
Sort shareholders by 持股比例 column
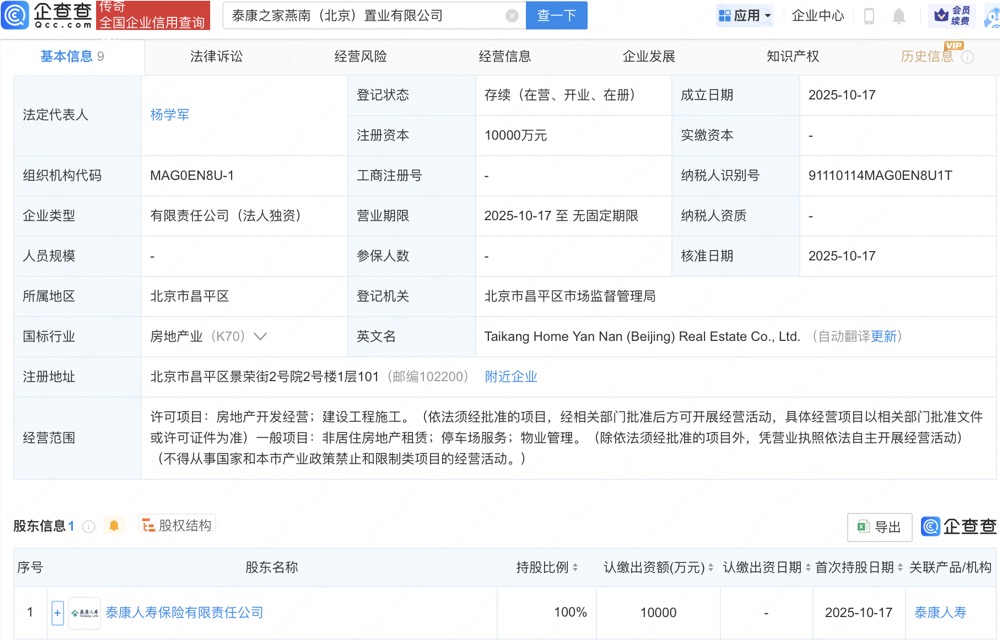coord(575,568)
